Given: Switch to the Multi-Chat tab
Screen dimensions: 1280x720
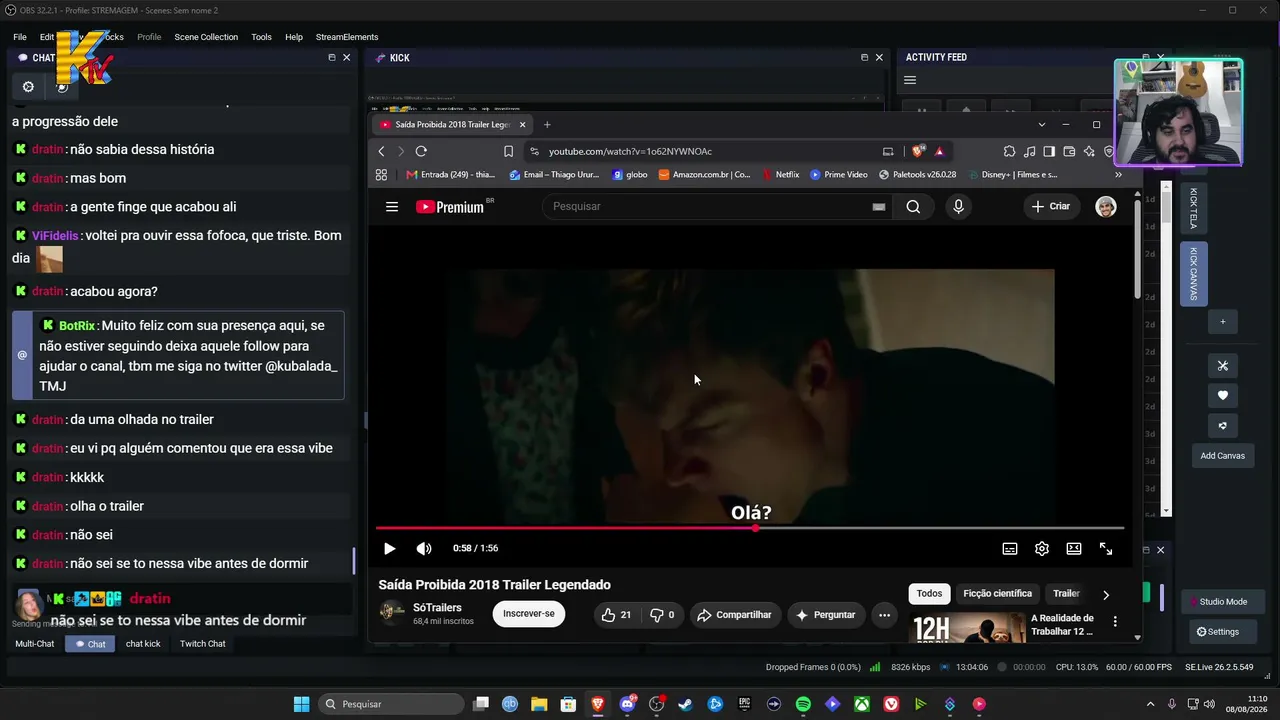Looking at the screenshot, I should (x=35, y=644).
